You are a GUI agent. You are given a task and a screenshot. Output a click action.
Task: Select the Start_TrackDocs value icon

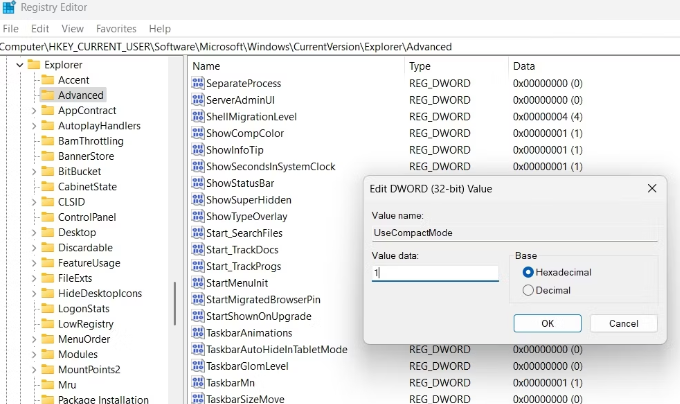click(x=198, y=250)
